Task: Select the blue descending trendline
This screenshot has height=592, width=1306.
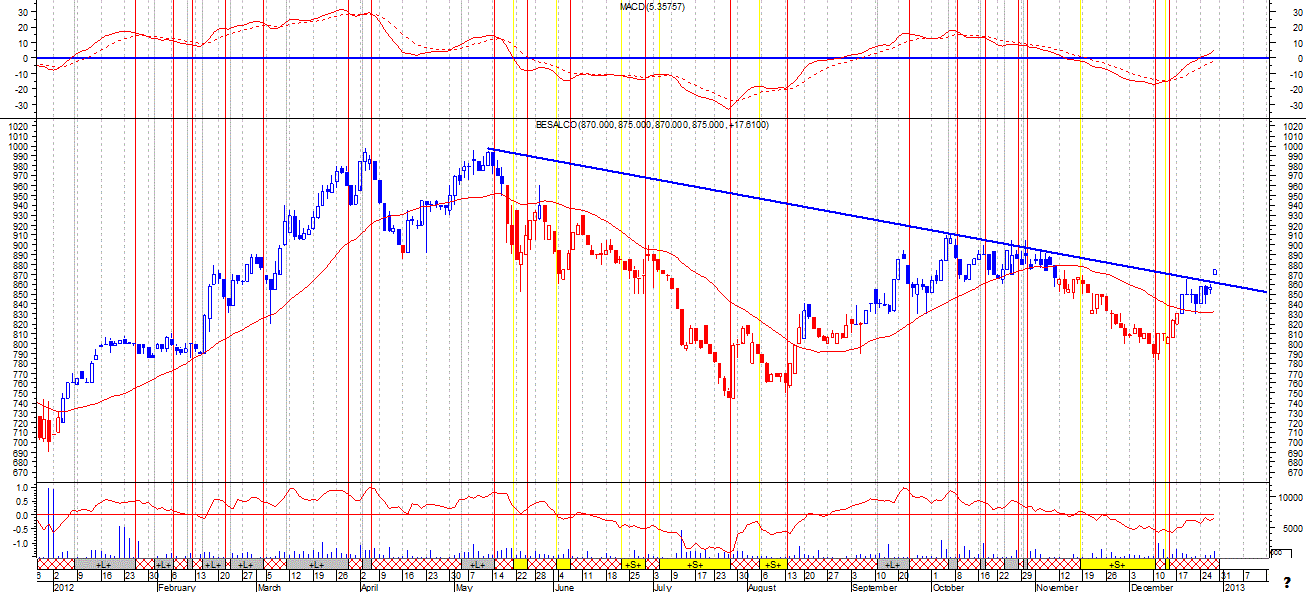Action: tap(876, 220)
